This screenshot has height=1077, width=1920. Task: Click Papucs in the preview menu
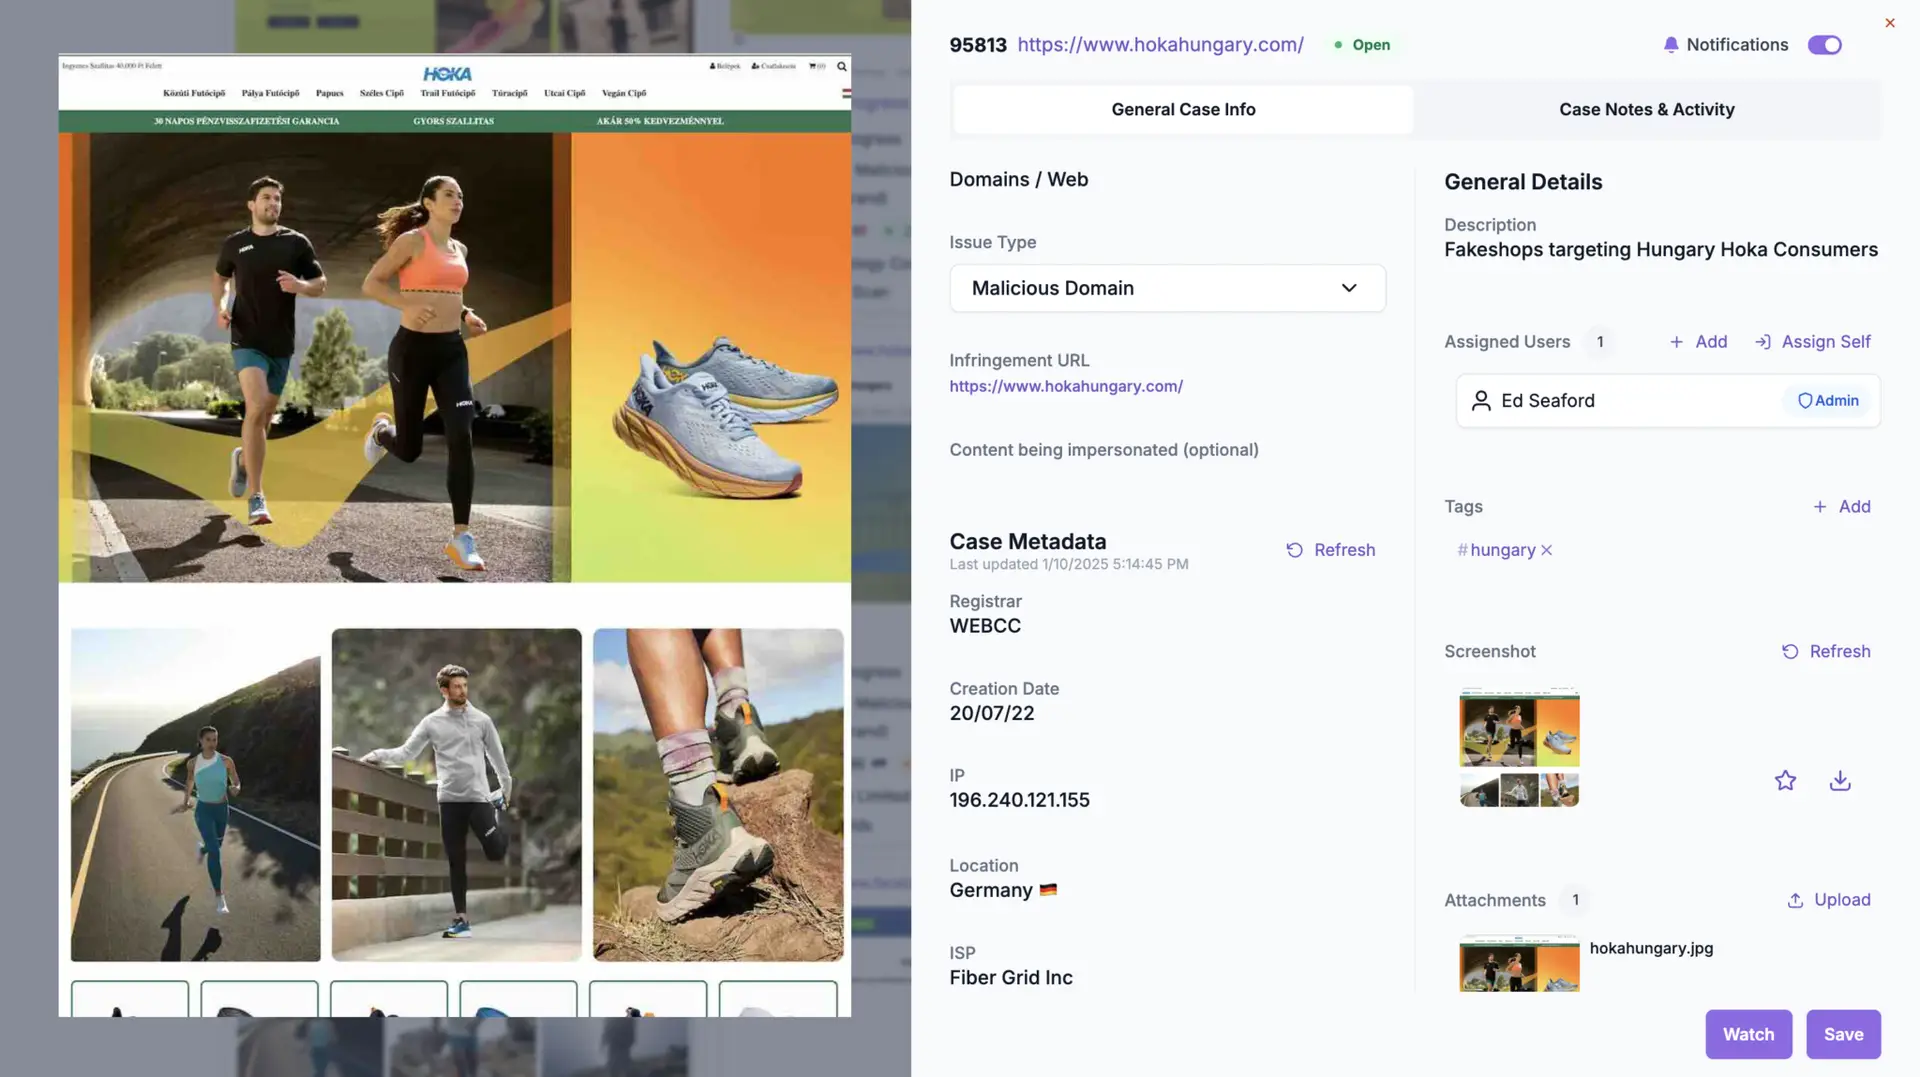329,93
